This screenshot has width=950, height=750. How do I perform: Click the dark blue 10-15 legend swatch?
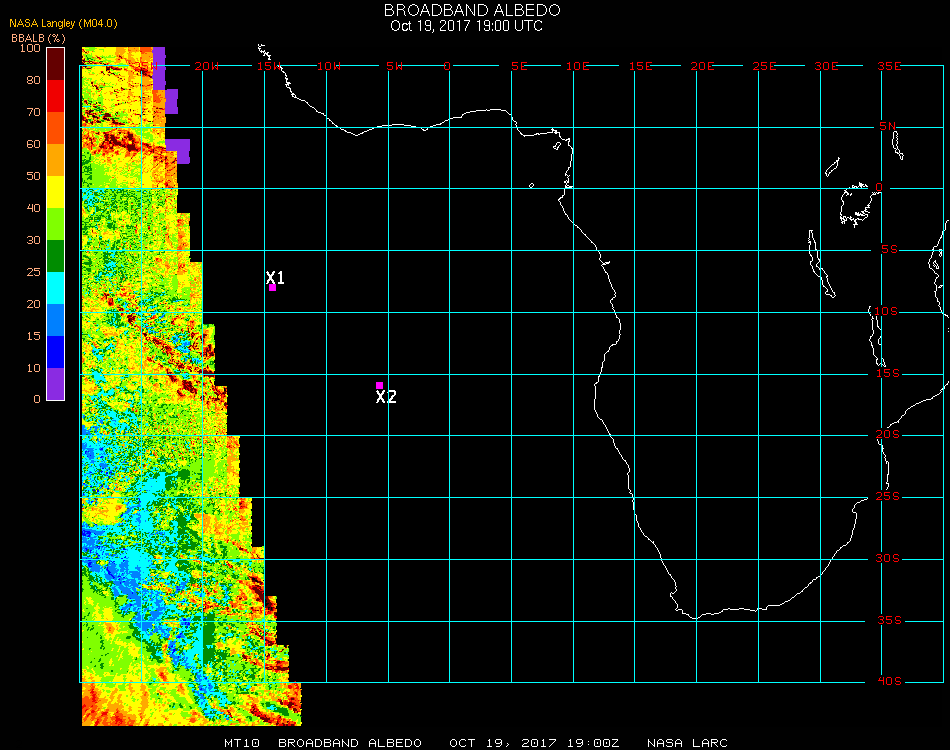click(x=55, y=352)
